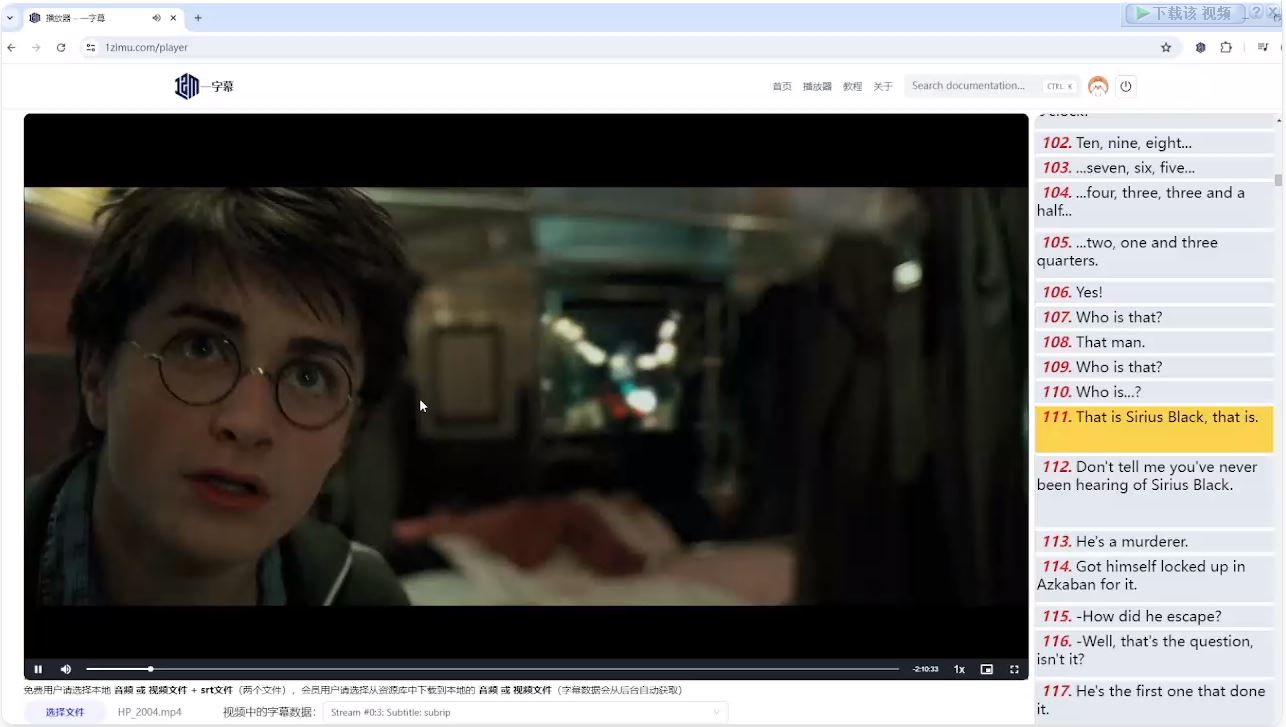Click the 下载该视频 download video button
The image size is (1286, 727).
(x=1185, y=13)
